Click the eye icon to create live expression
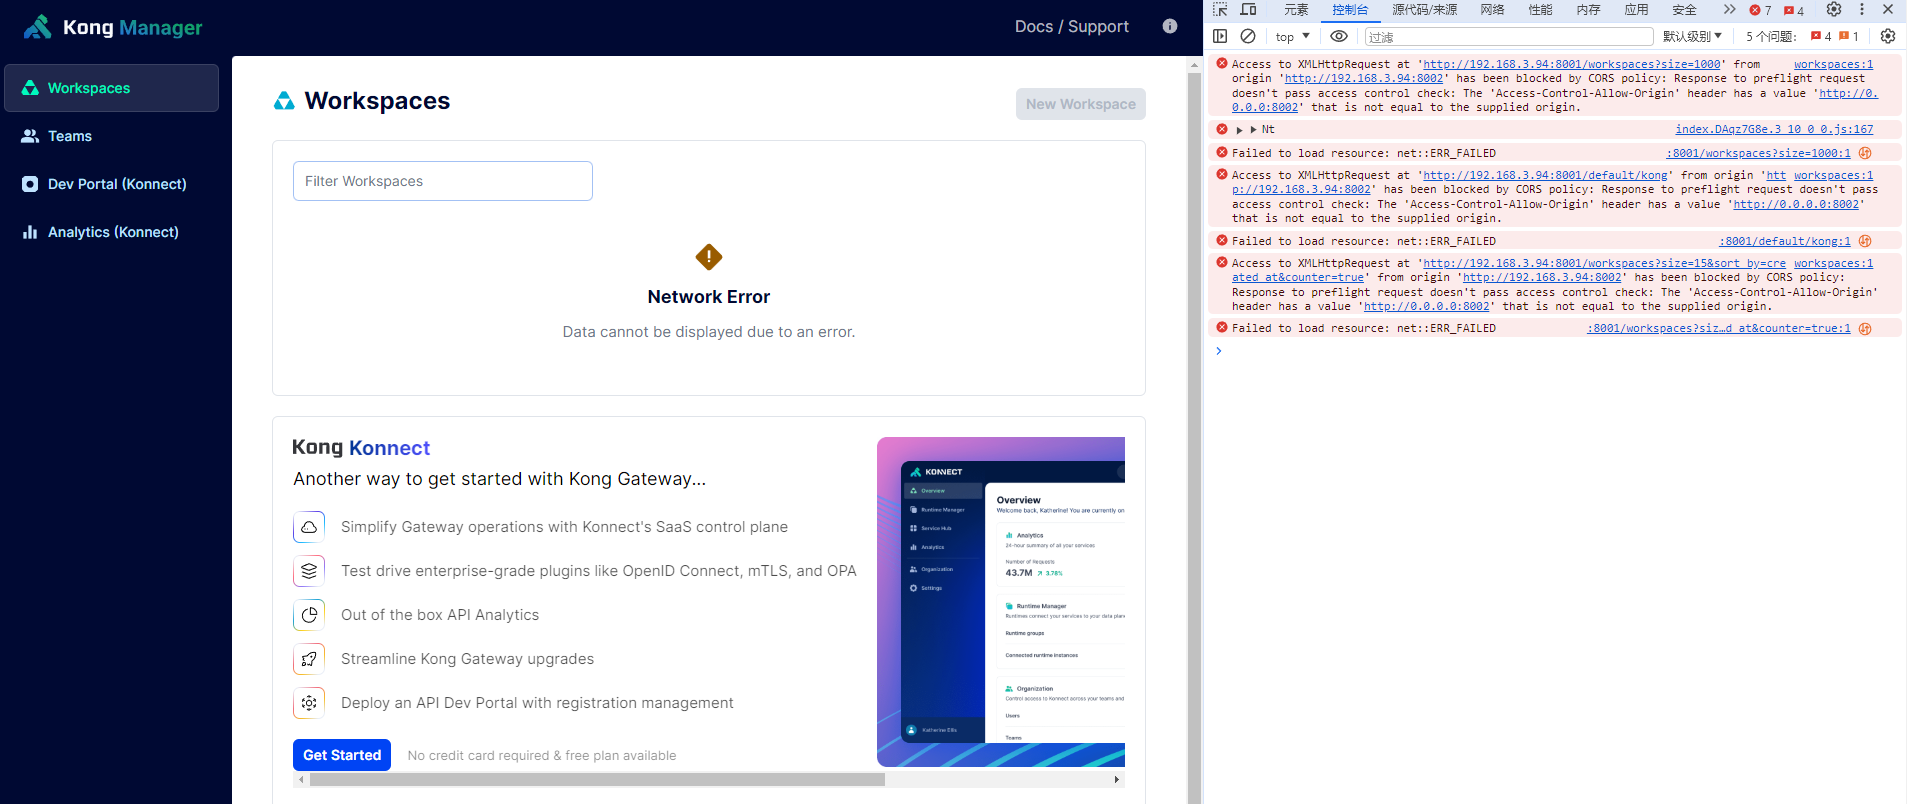Viewport: 1907px width, 804px height. (1339, 36)
